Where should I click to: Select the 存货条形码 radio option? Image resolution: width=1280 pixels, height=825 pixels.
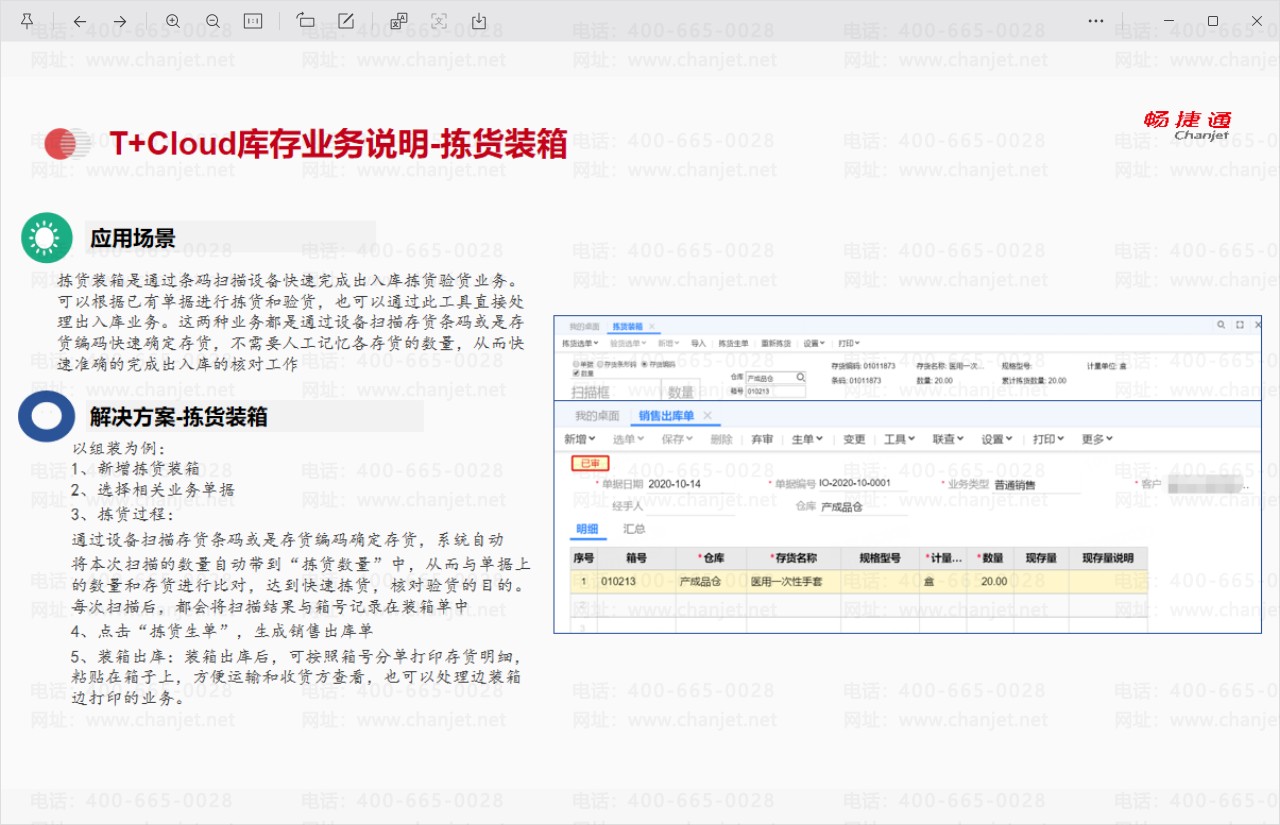tap(600, 364)
